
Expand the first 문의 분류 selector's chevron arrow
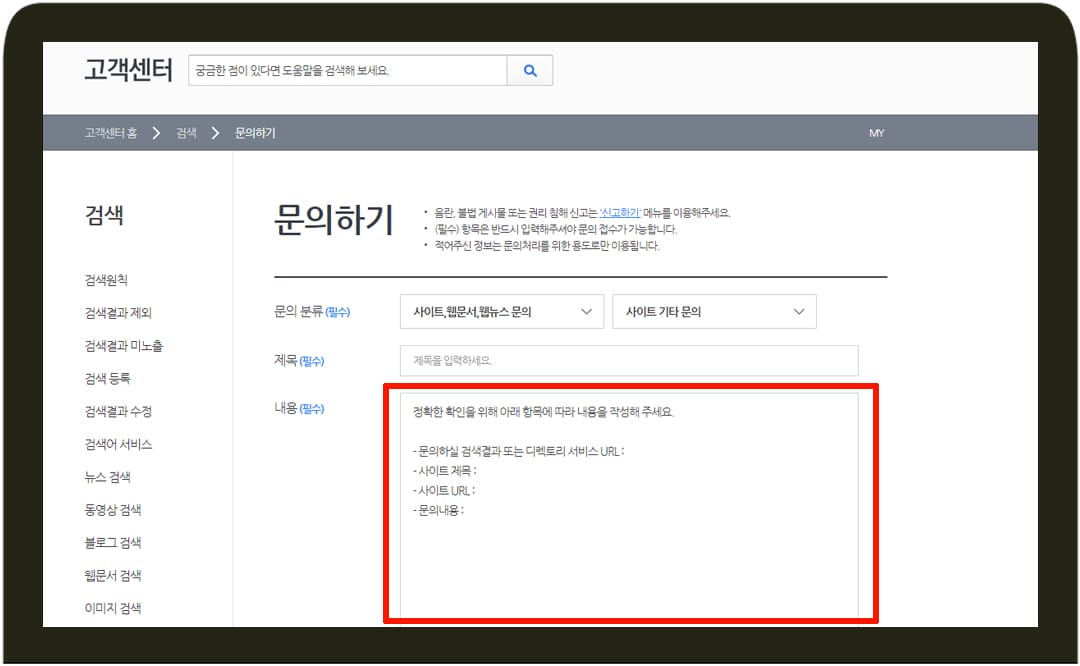click(588, 311)
